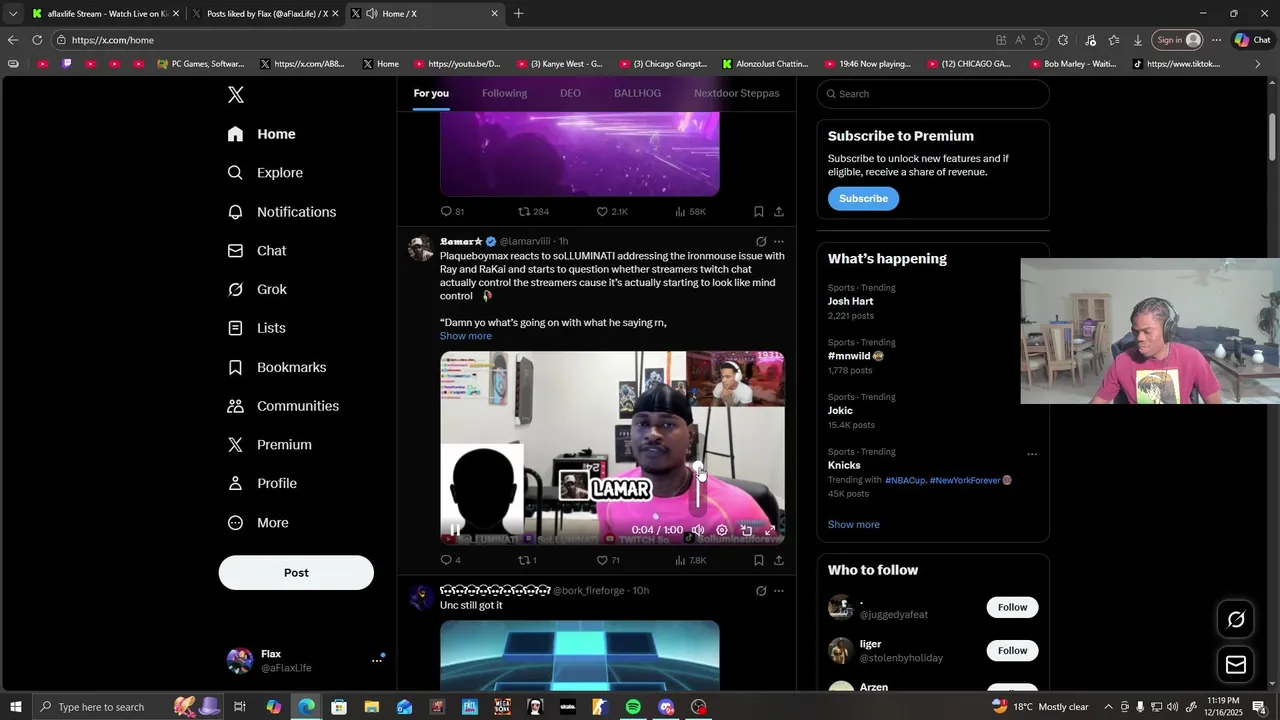Click the Post button
The width and height of the screenshot is (1280, 720).
[x=296, y=573]
